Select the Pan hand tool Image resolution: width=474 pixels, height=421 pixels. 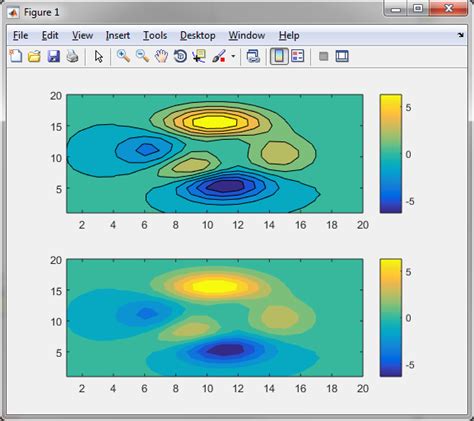click(x=161, y=56)
